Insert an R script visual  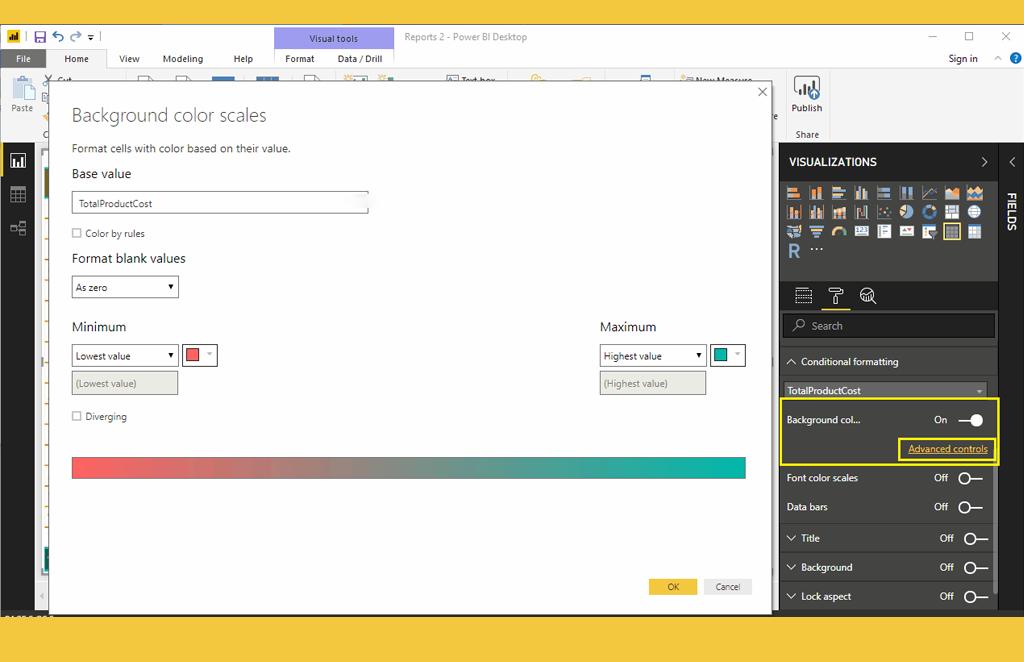pos(794,251)
